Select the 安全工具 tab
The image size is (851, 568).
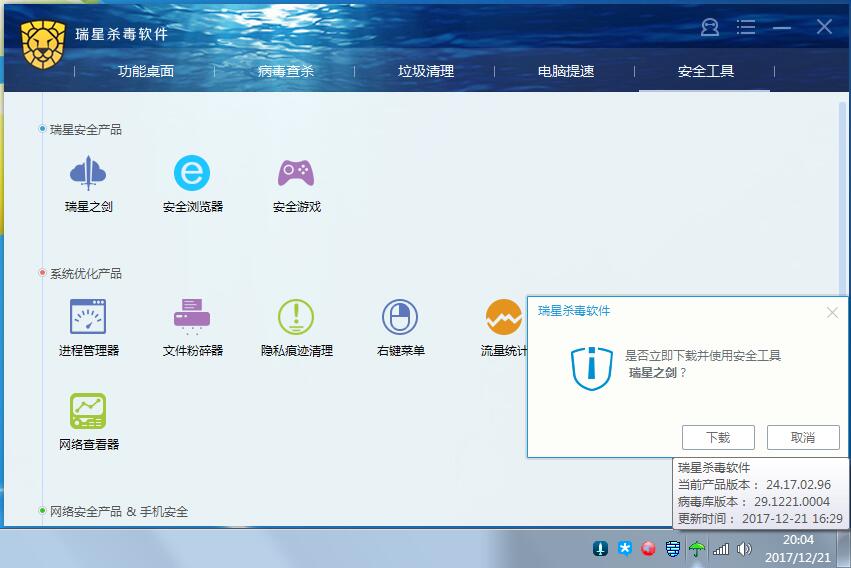point(706,71)
